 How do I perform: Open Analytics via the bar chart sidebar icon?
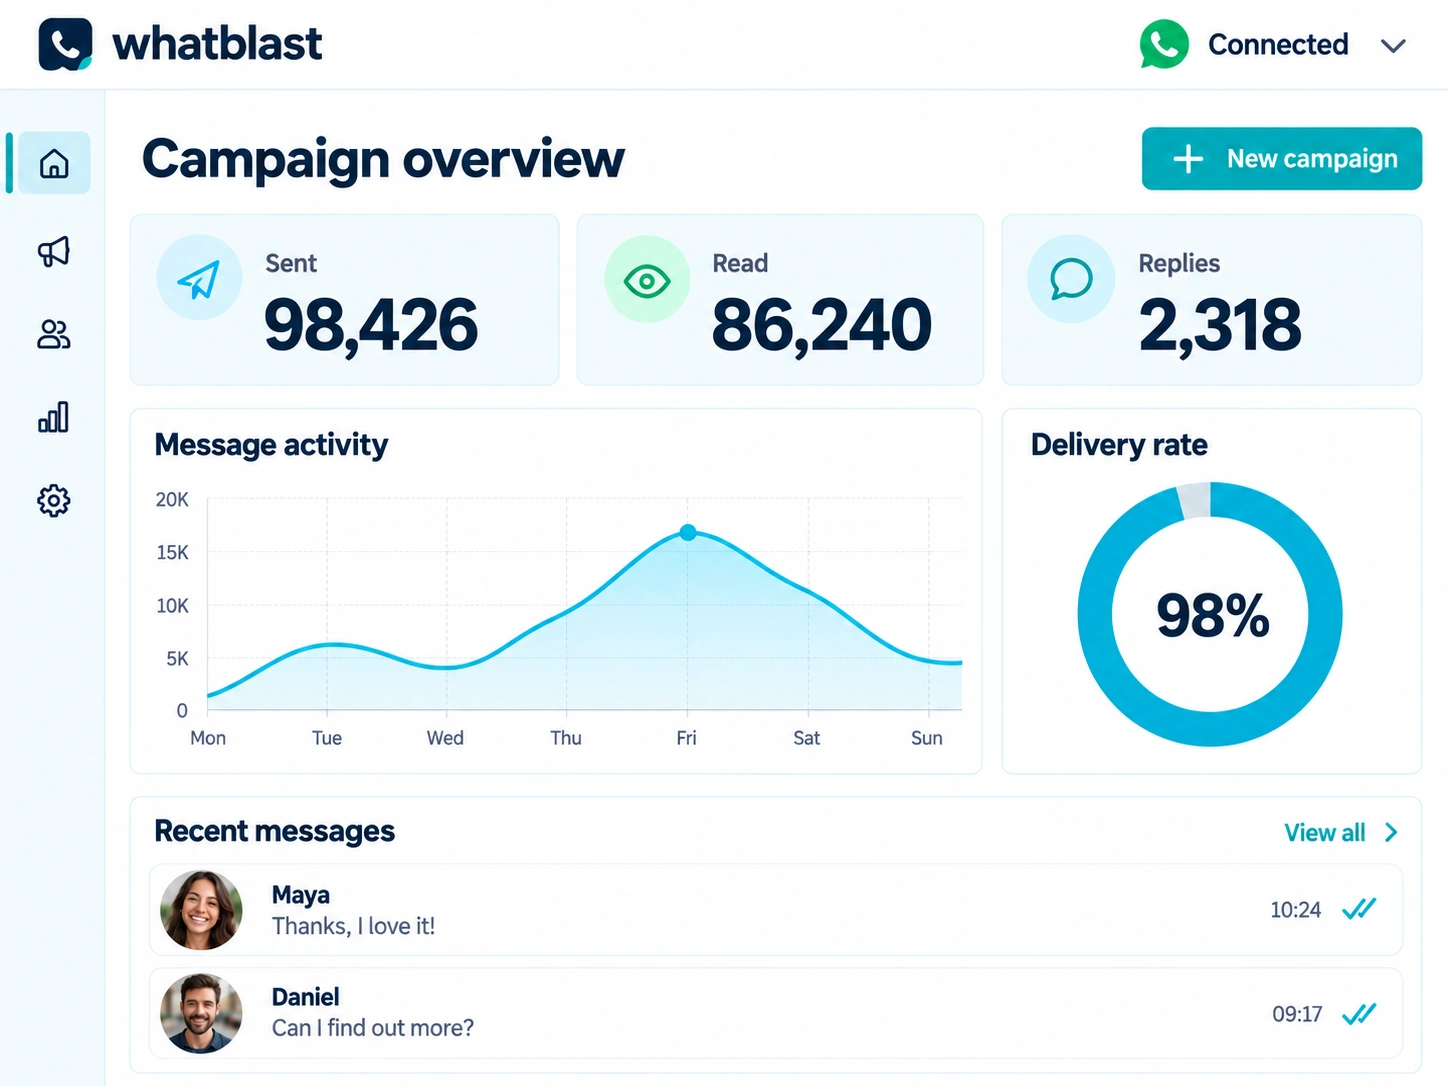[54, 417]
